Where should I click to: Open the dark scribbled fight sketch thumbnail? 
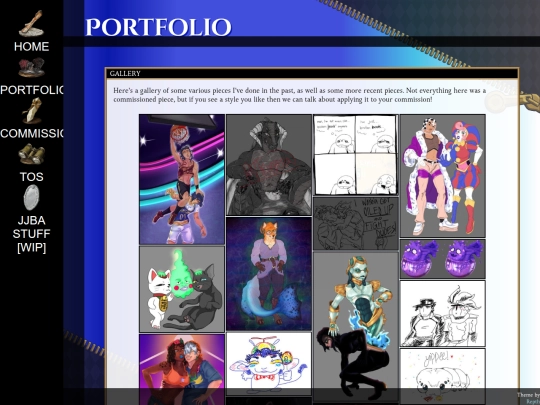(356, 224)
